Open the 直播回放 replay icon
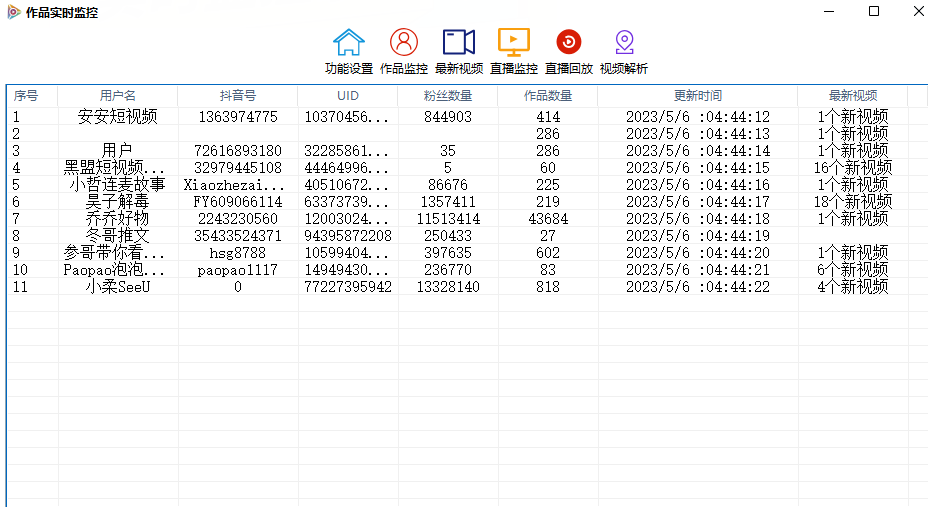The height and width of the screenshot is (507, 928). [569, 42]
